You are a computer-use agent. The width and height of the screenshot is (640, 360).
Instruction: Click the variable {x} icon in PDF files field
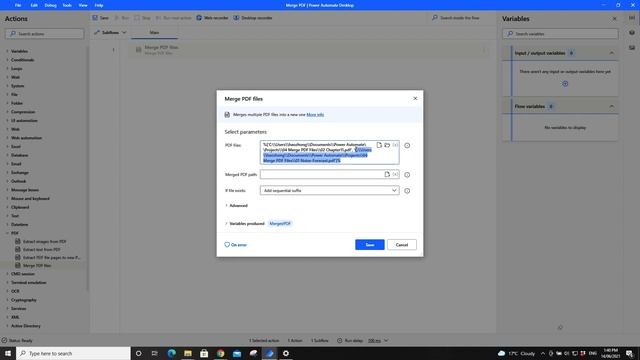click(x=395, y=145)
